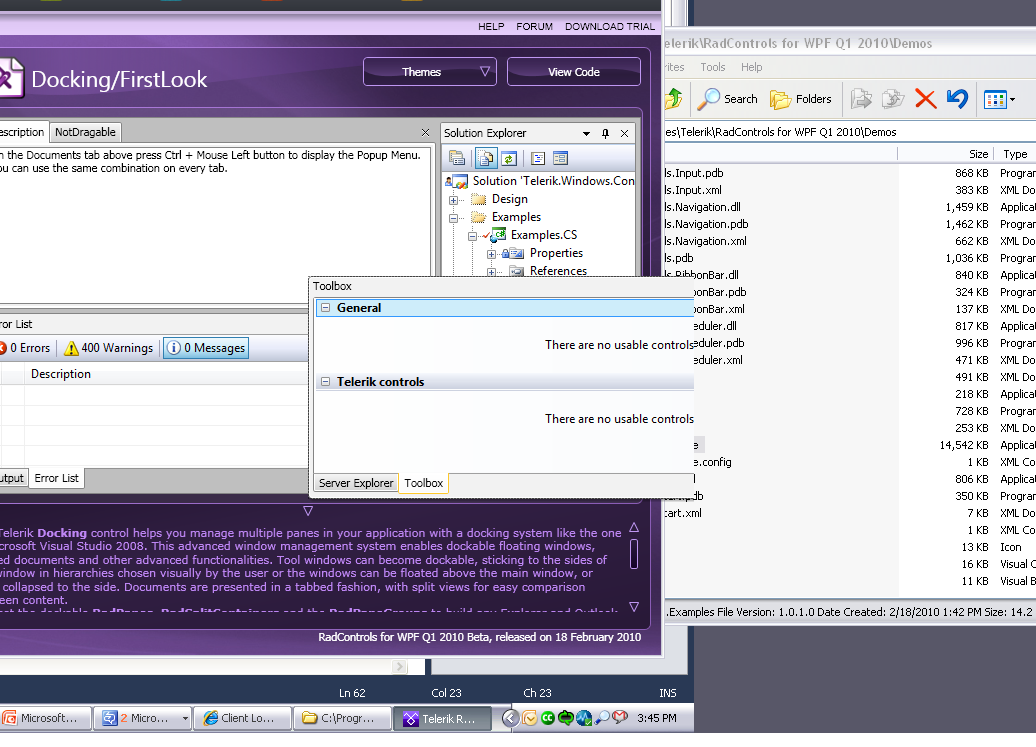The image size is (1036, 747).
Task: Switch to the Output tab
Action: click(12, 478)
